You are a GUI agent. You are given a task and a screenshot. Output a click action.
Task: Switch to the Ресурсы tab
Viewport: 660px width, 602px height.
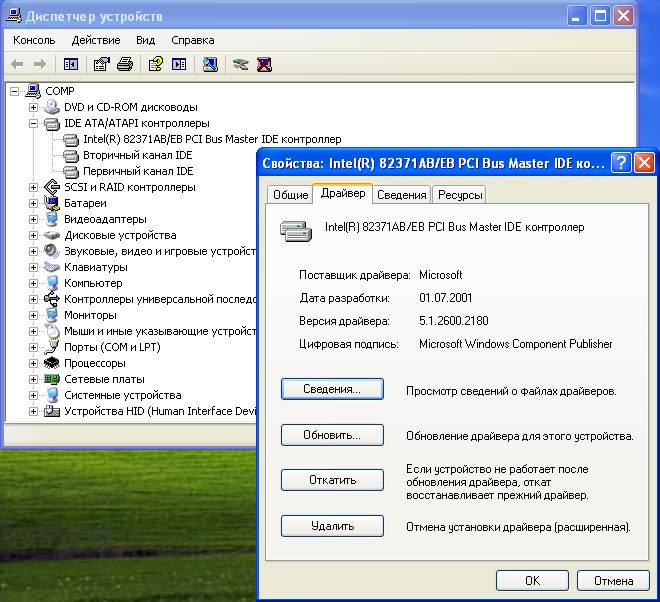[460, 195]
